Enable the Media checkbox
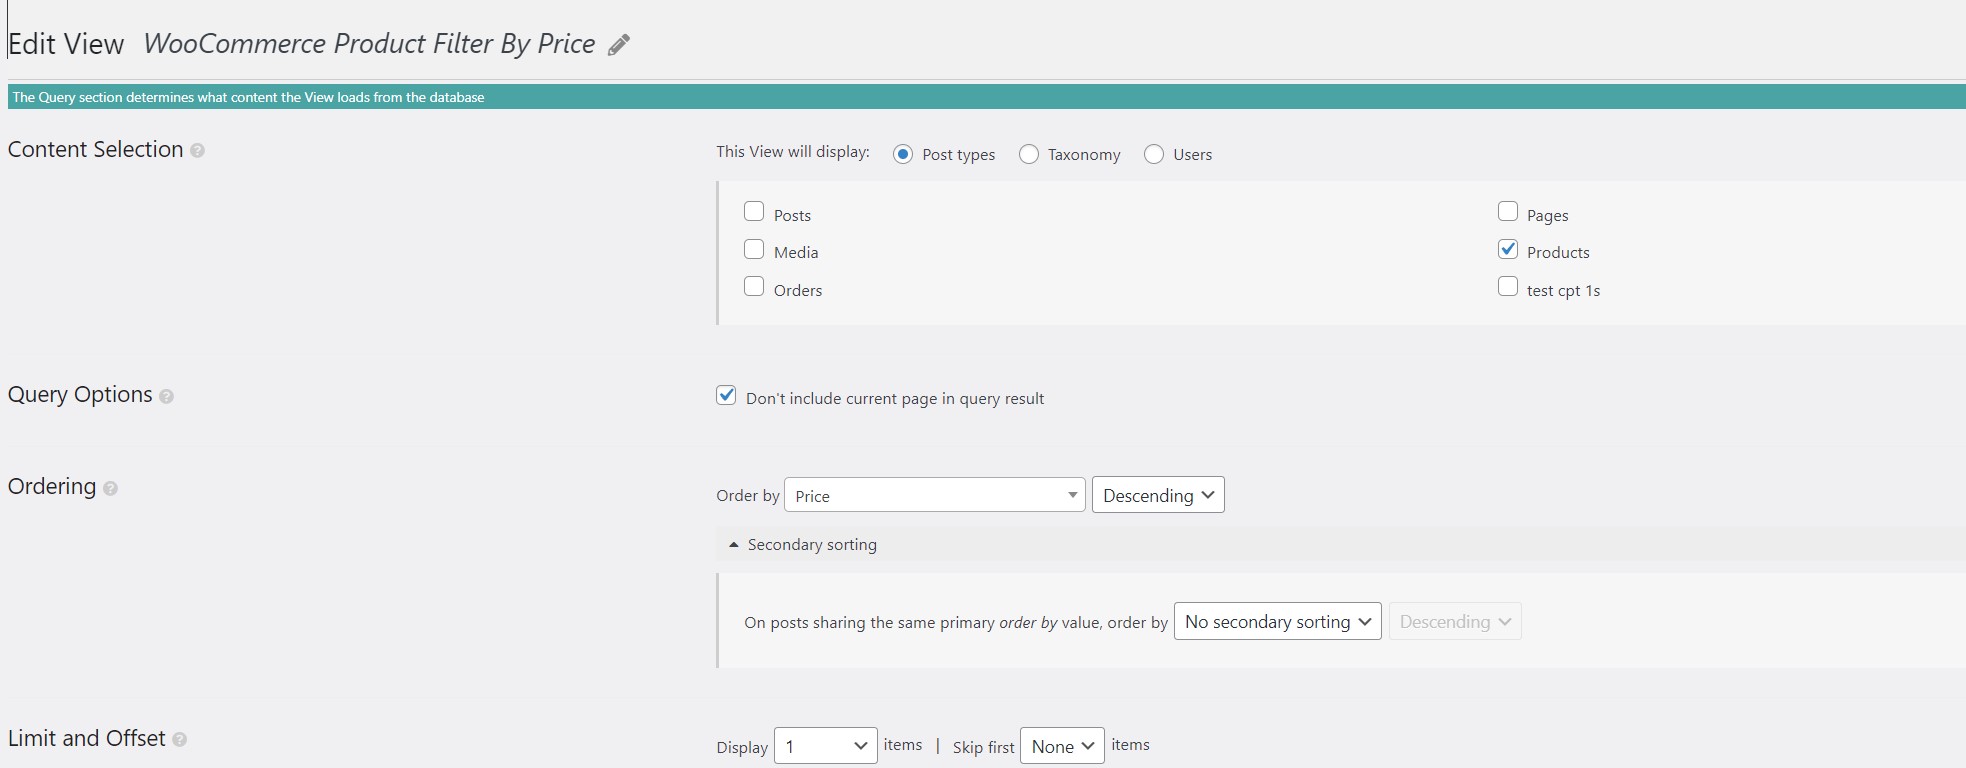 coord(754,249)
